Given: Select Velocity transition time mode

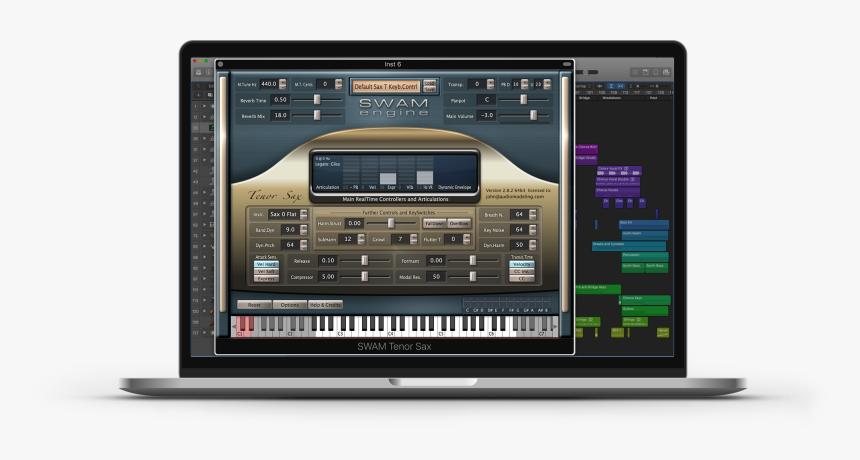Looking at the screenshot, I should (522, 264).
